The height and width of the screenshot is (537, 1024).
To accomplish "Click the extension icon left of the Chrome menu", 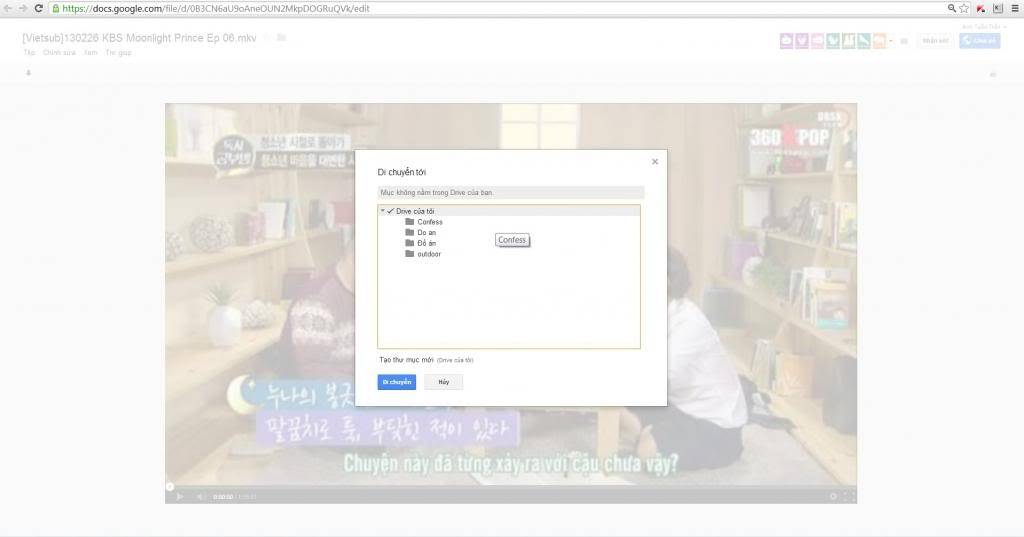I will pos(998,8).
